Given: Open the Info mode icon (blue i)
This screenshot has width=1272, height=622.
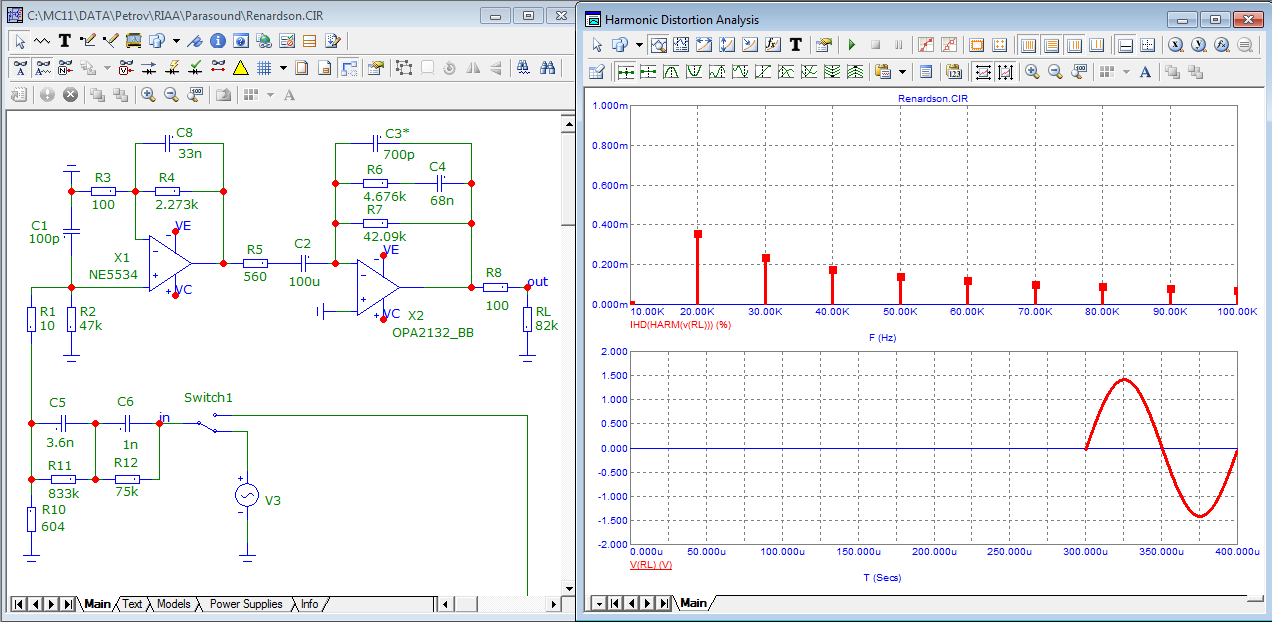Looking at the screenshot, I should coord(217,41).
